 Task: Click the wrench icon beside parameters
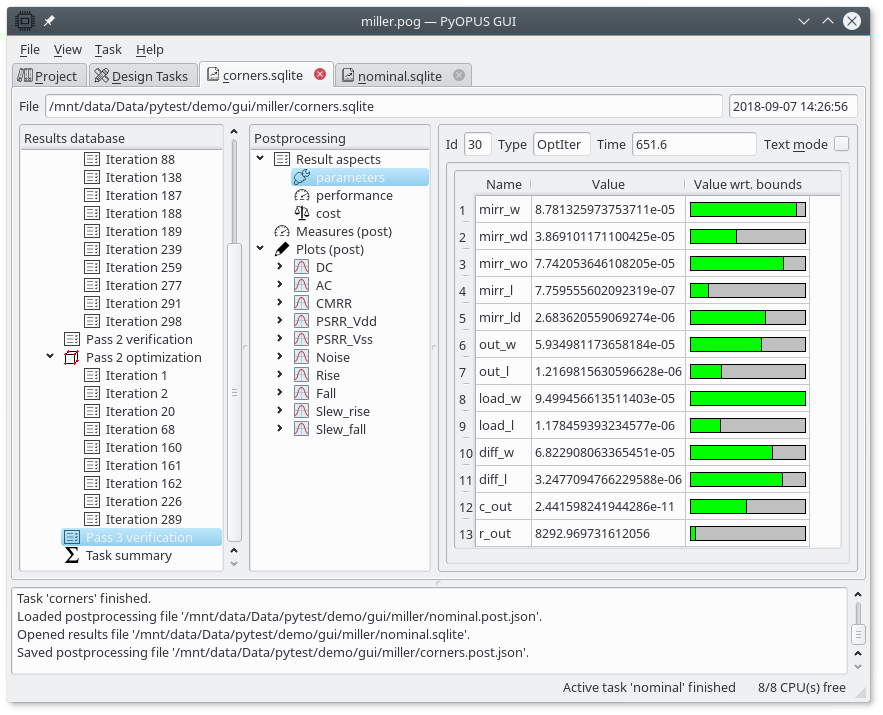(302, 178)
